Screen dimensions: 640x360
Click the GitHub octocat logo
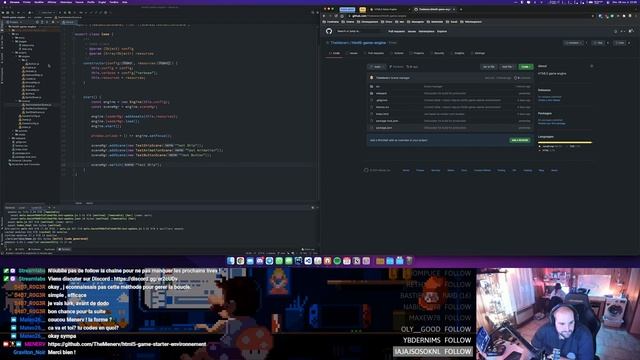329,31
